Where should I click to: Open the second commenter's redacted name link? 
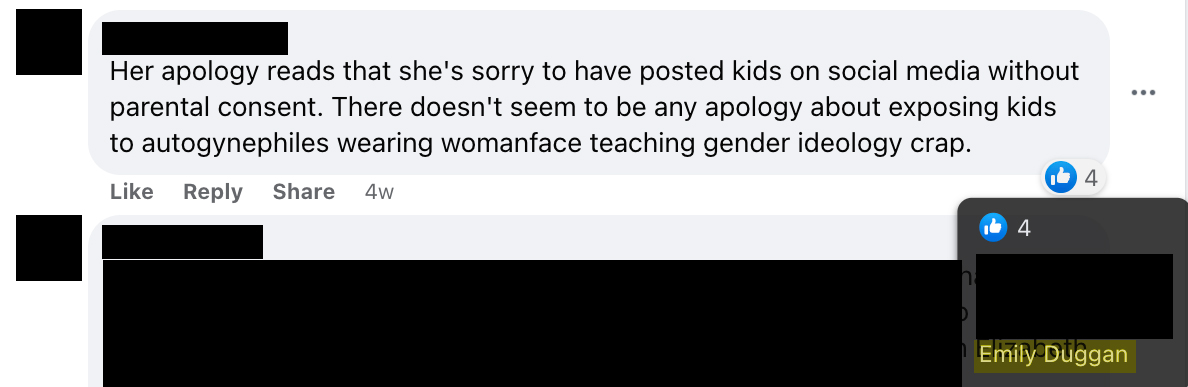coord(182,242)
